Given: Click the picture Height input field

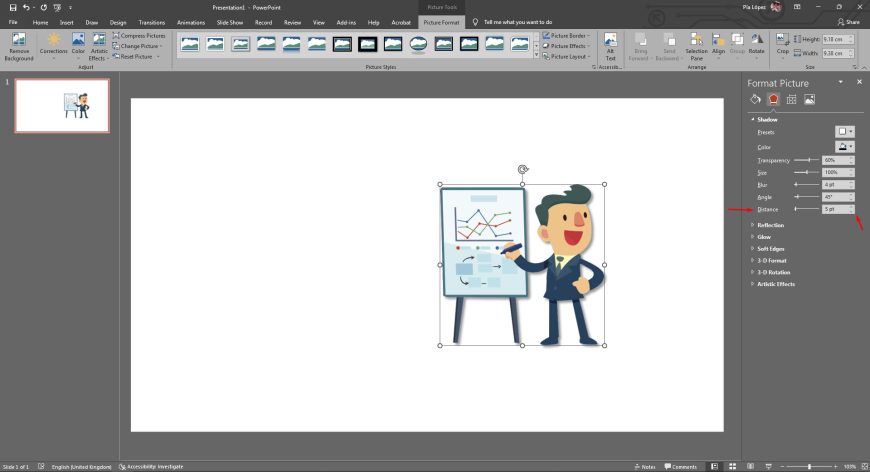Looking at the screenshot, I should click(834, 39).
